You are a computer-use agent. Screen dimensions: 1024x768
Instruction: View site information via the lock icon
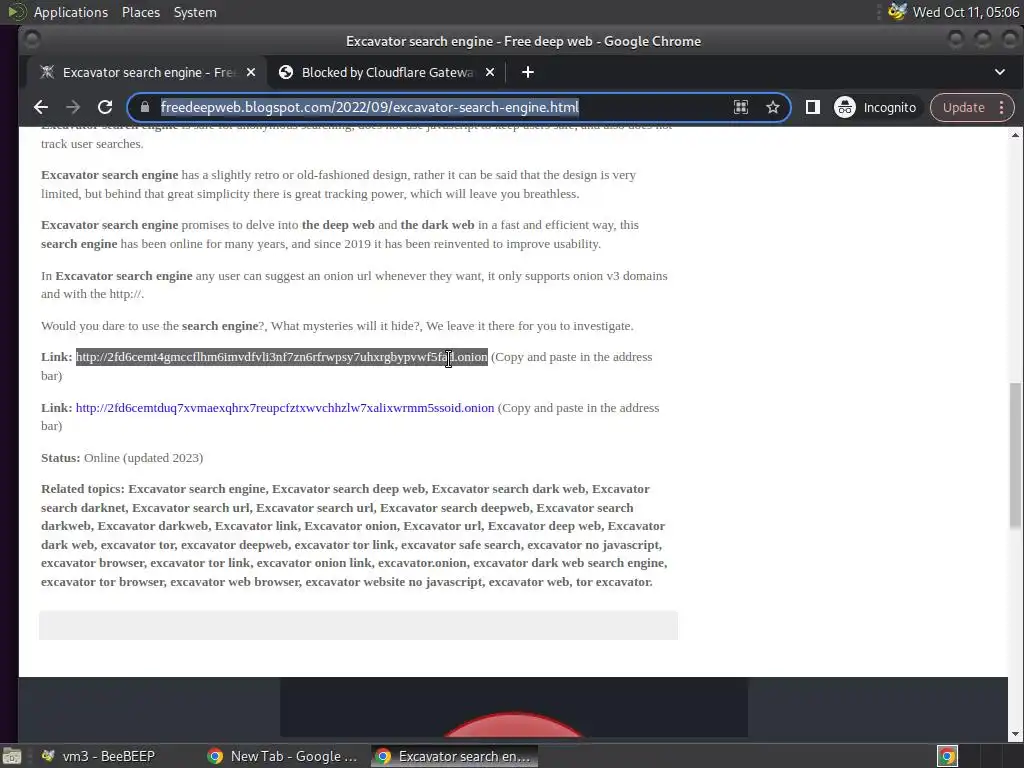(145, 107)
